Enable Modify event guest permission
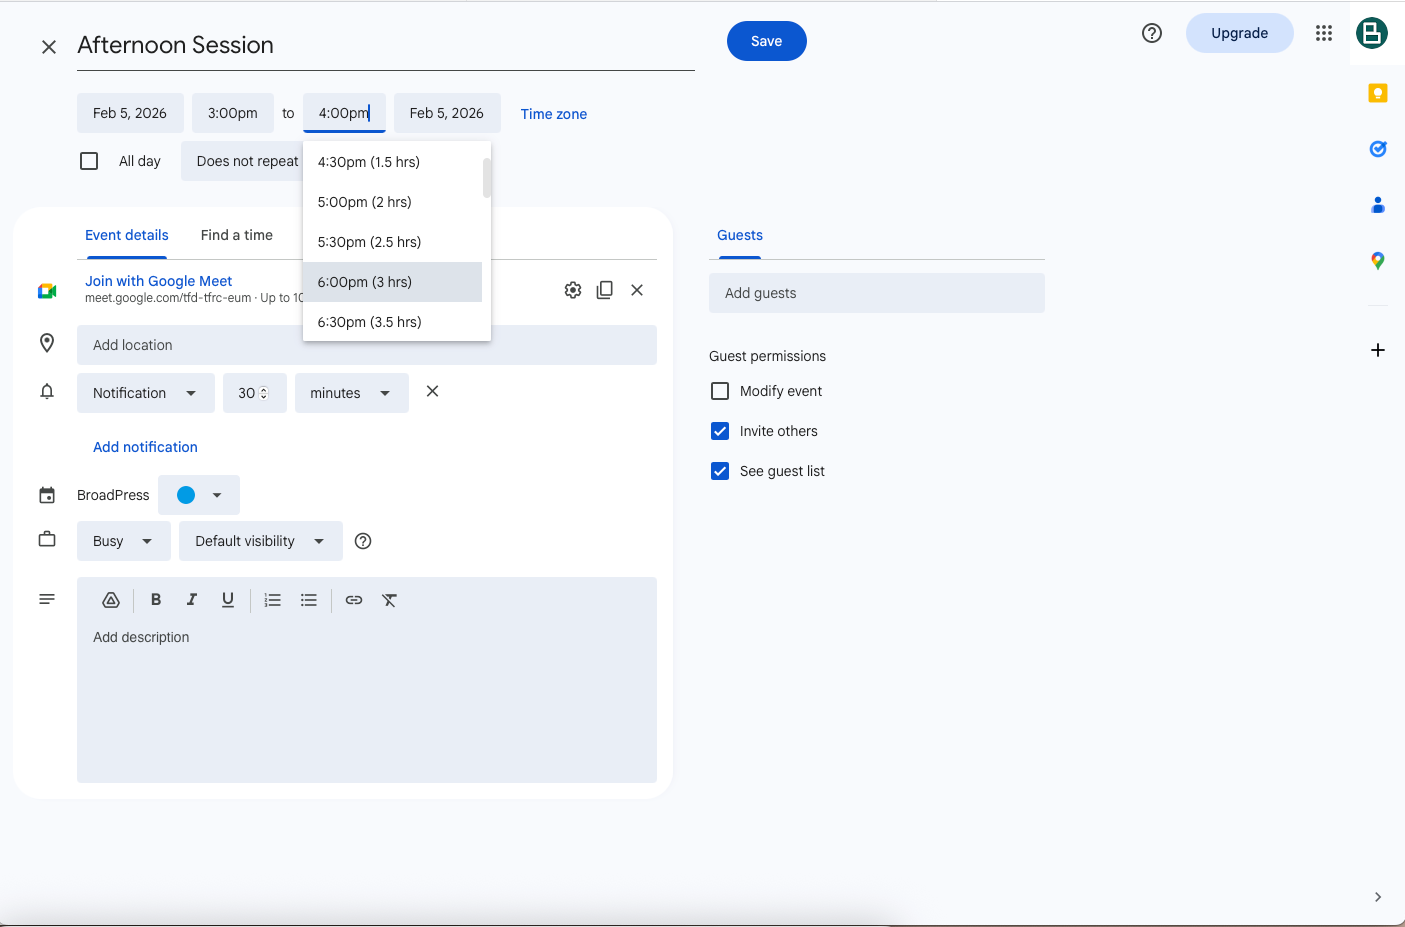The image size is (1405, 927). pos(720,391)
